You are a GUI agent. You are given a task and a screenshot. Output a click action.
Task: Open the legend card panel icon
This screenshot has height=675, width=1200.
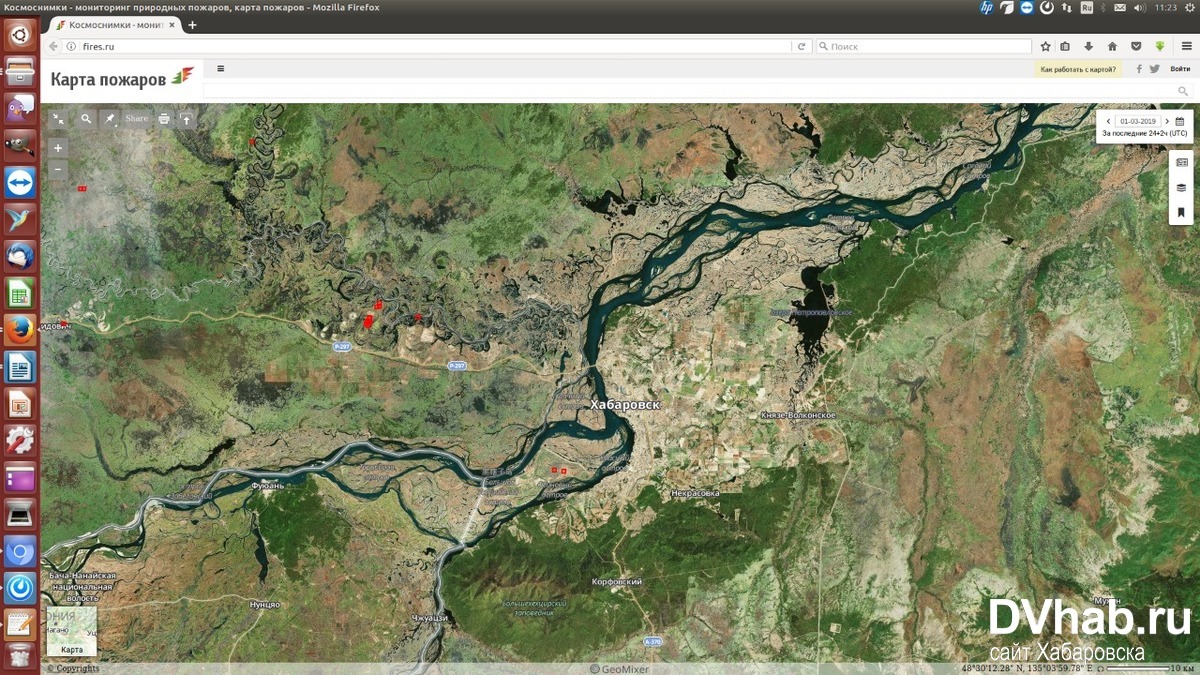[x=1181, y=162]
